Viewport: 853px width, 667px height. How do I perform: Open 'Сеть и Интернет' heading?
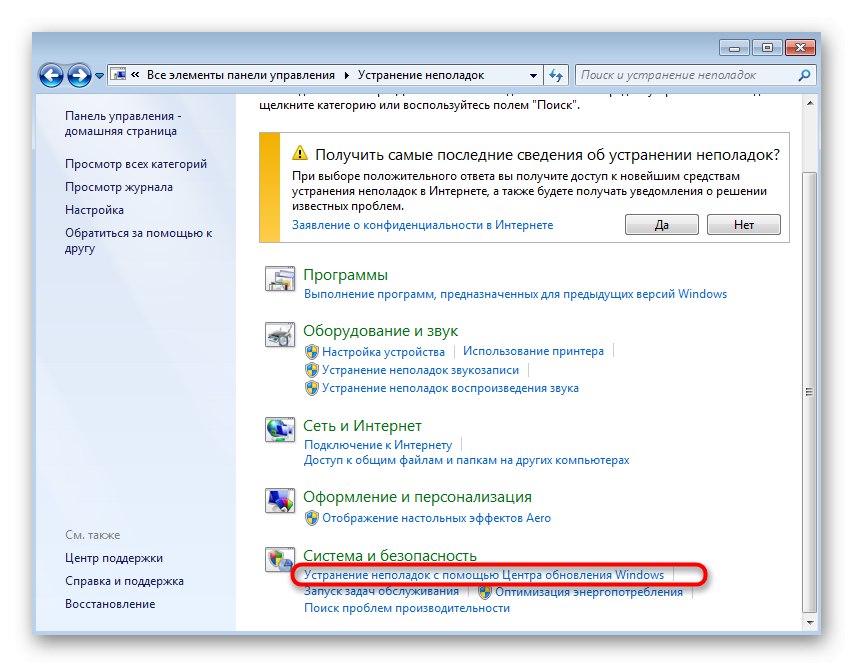pos(362,425)
